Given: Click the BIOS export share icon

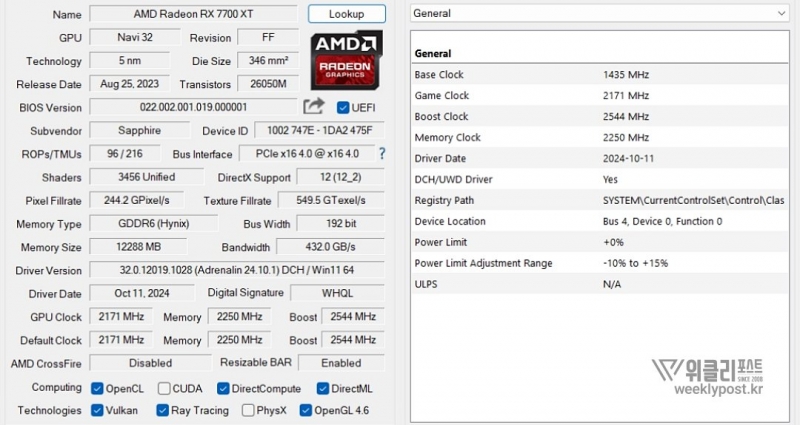Looking at the screenshot, I should tap(314, 106).
